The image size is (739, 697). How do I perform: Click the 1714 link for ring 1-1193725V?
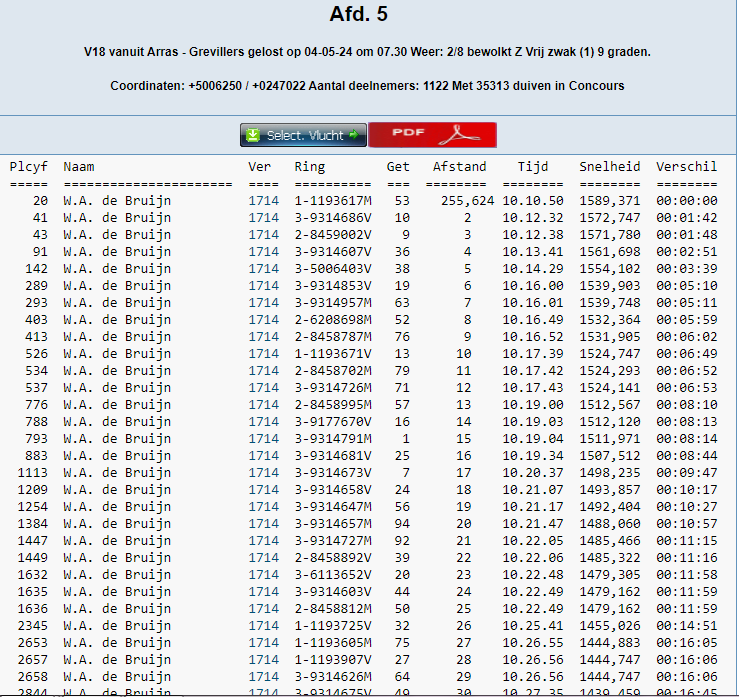pyautogui.click(x=263, y=625)
